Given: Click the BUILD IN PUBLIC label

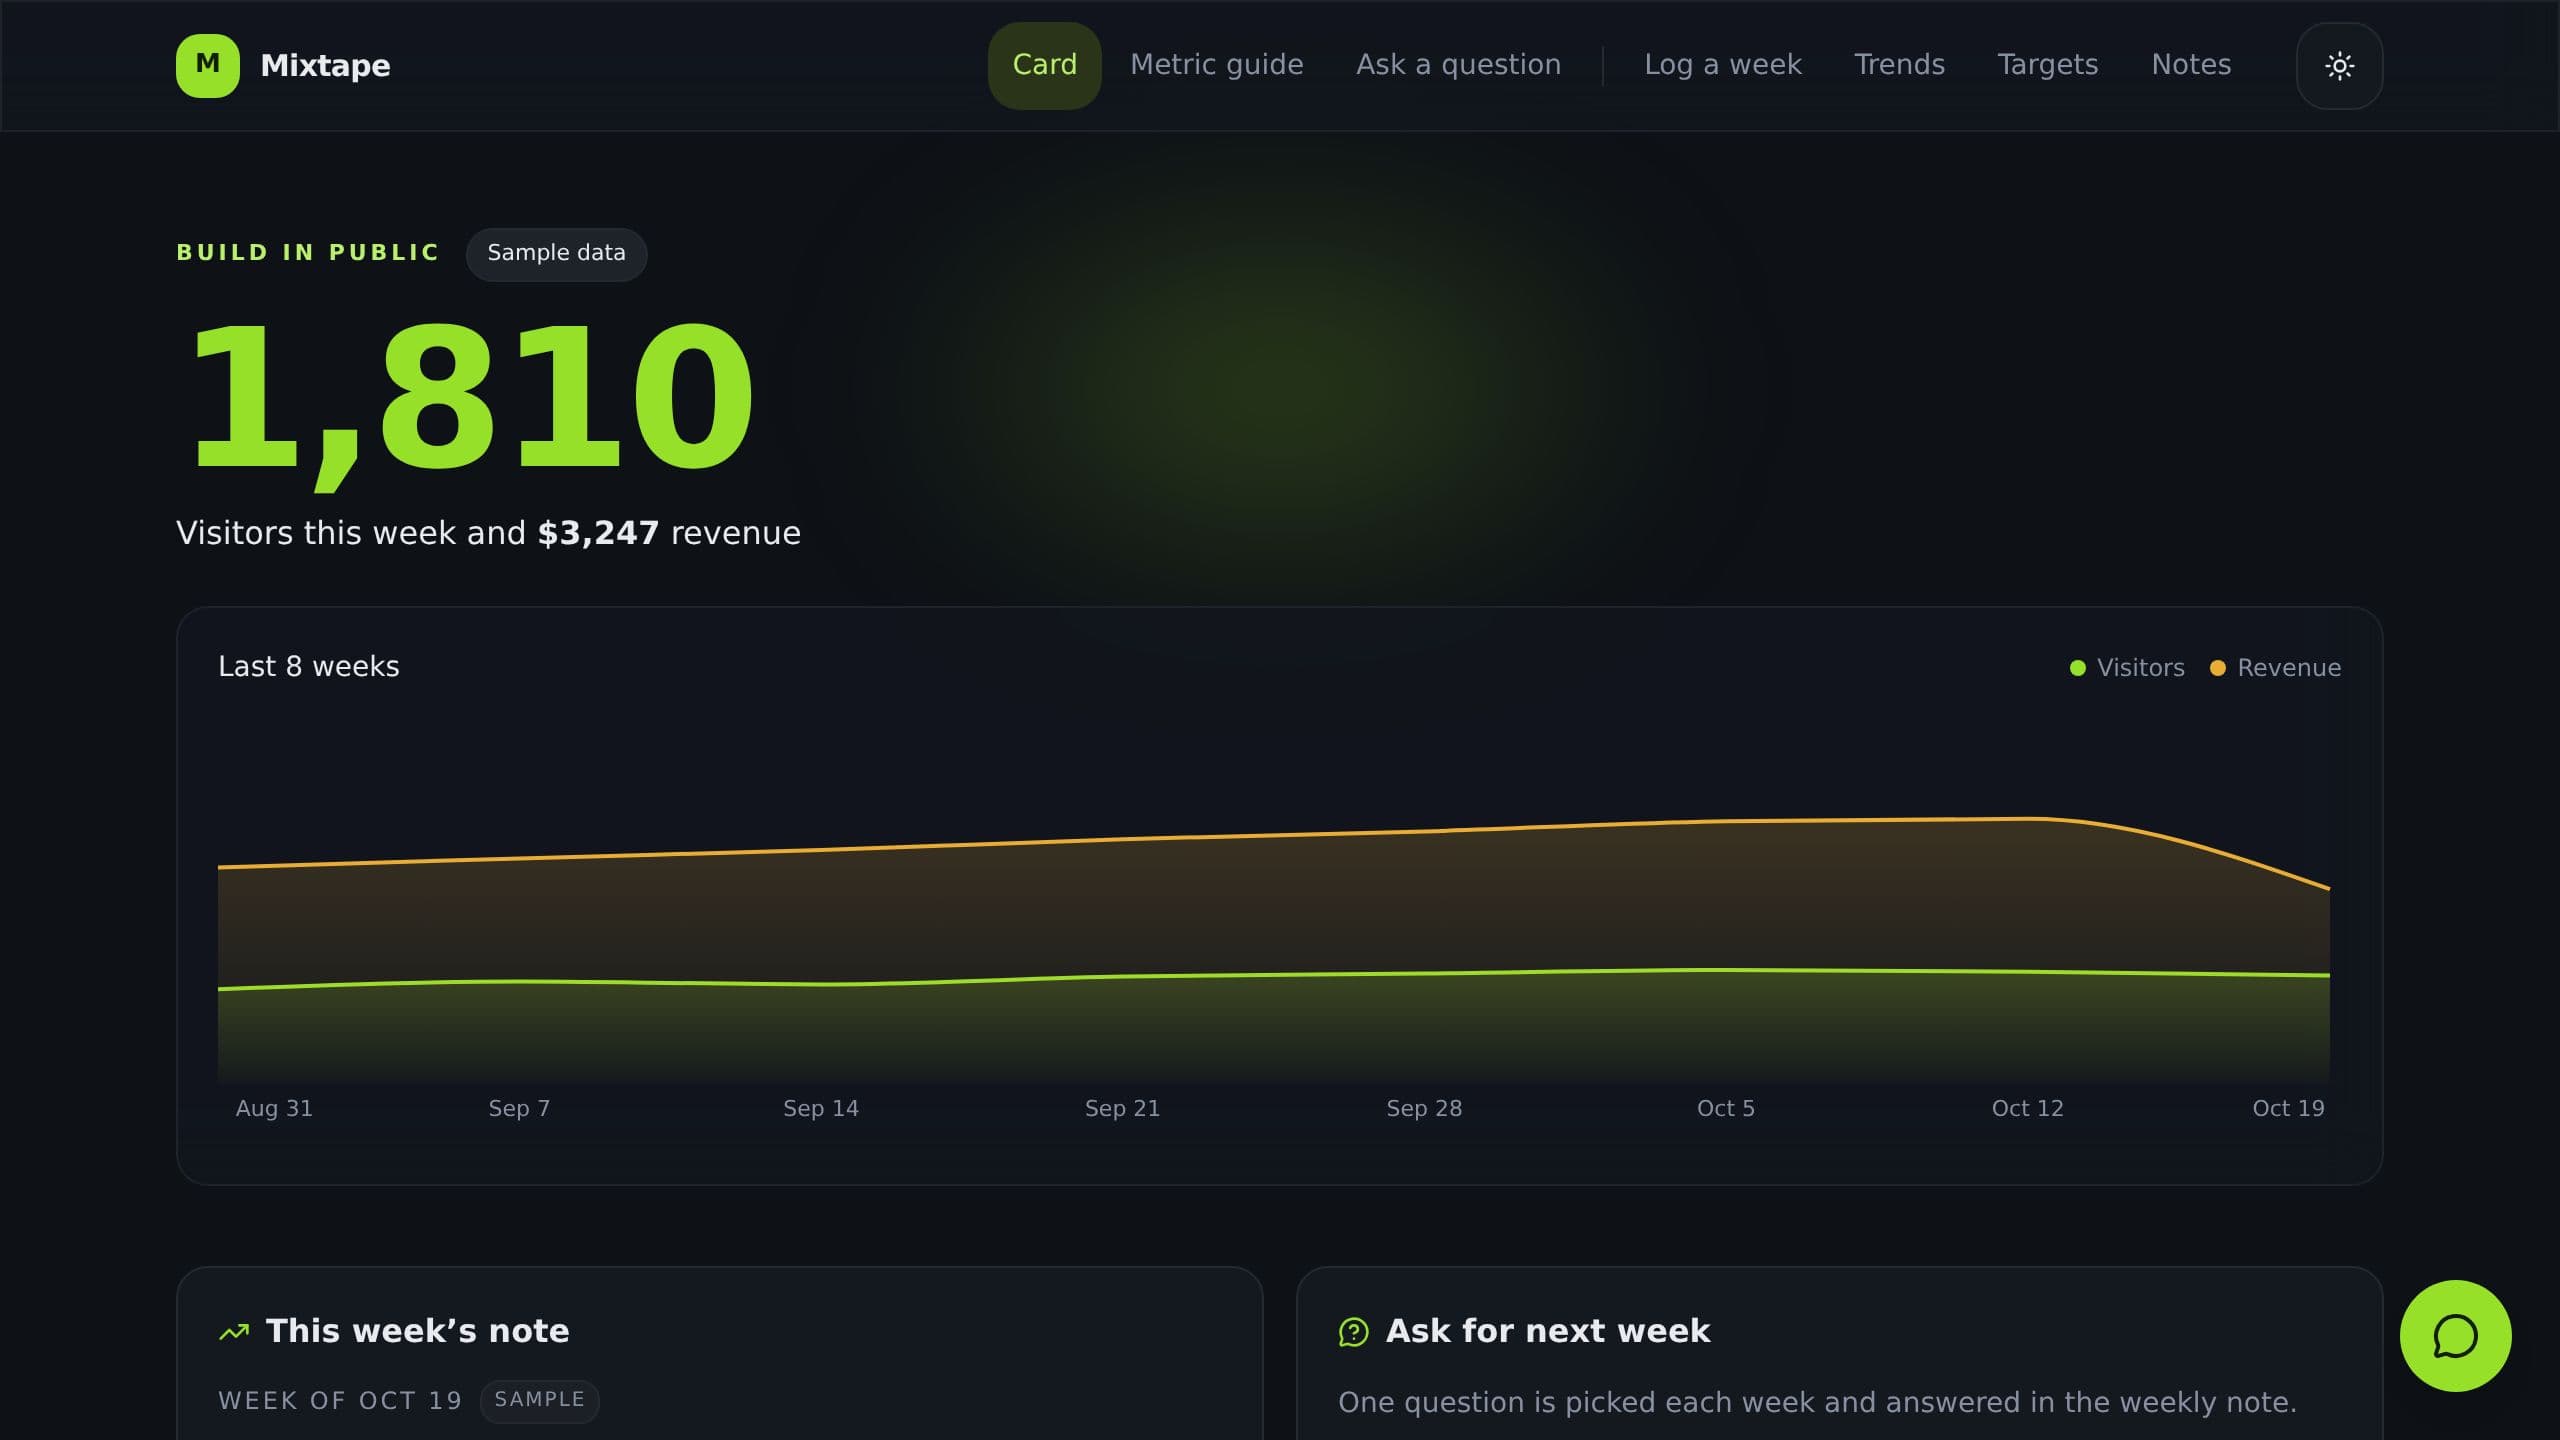Looking at the screenshot, I should [x=308, y=252].
